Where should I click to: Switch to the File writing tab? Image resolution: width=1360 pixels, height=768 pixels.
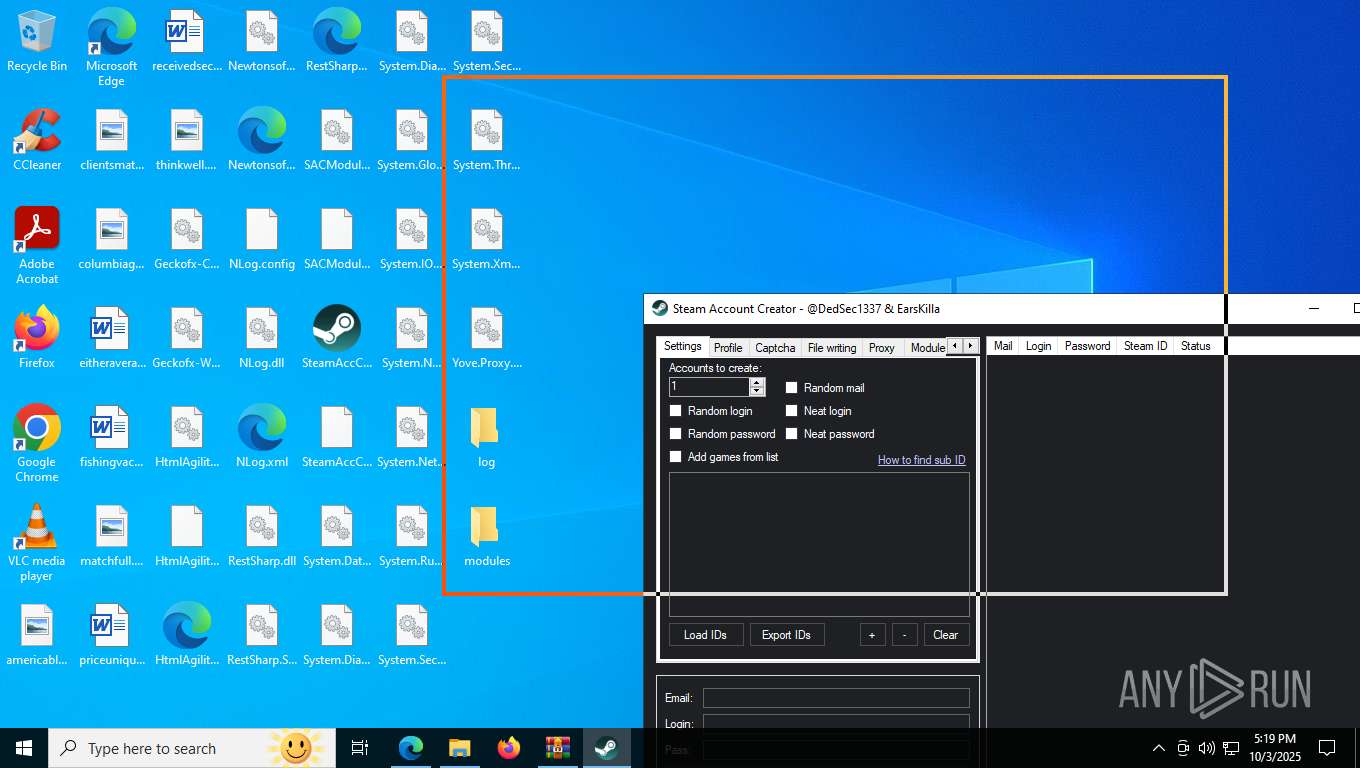point(832,348)
